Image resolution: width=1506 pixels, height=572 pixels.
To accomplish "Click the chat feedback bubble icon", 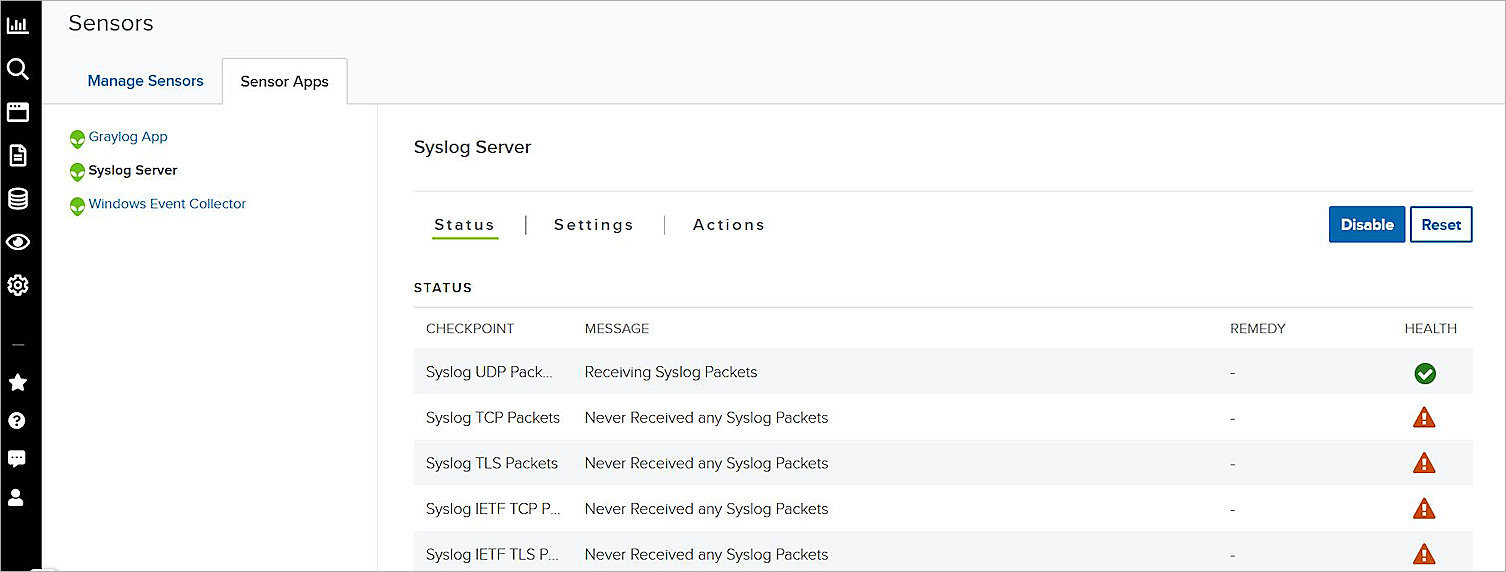I will coord(18,459).
